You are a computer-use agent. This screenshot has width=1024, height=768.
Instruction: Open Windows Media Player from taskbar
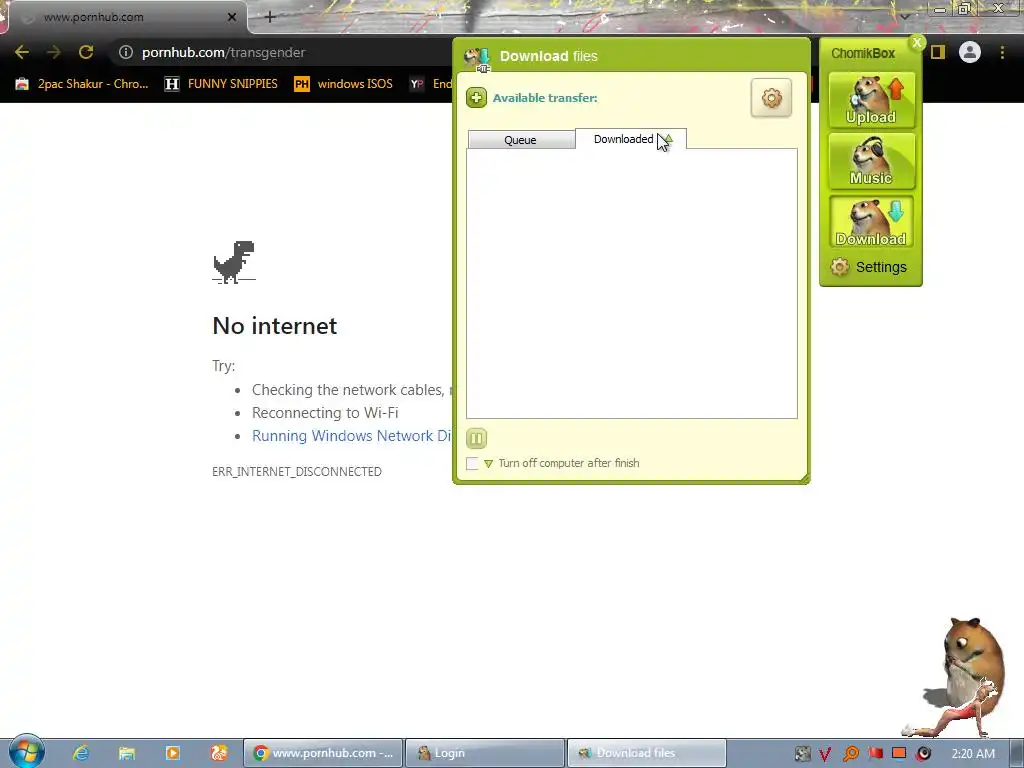pos(173,753)
